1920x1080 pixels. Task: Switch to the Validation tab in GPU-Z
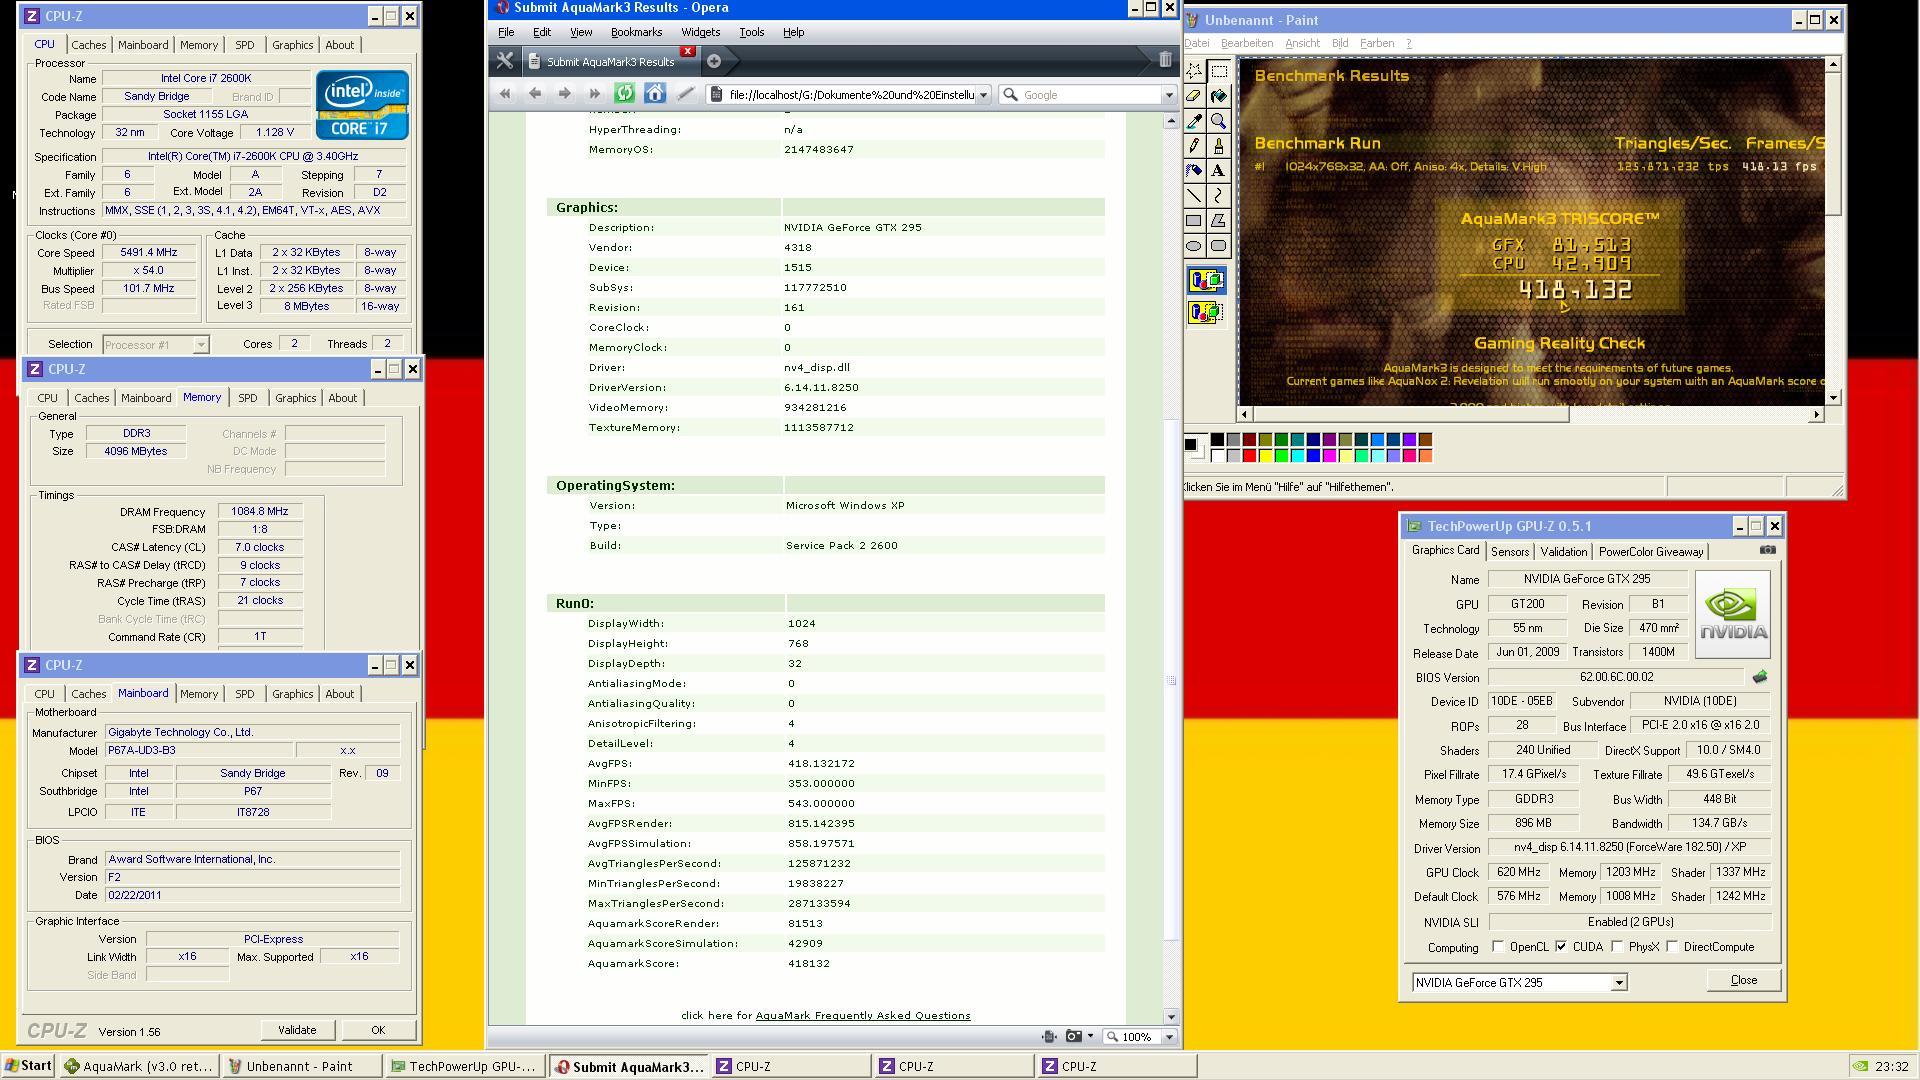[x=1563, y=552]
